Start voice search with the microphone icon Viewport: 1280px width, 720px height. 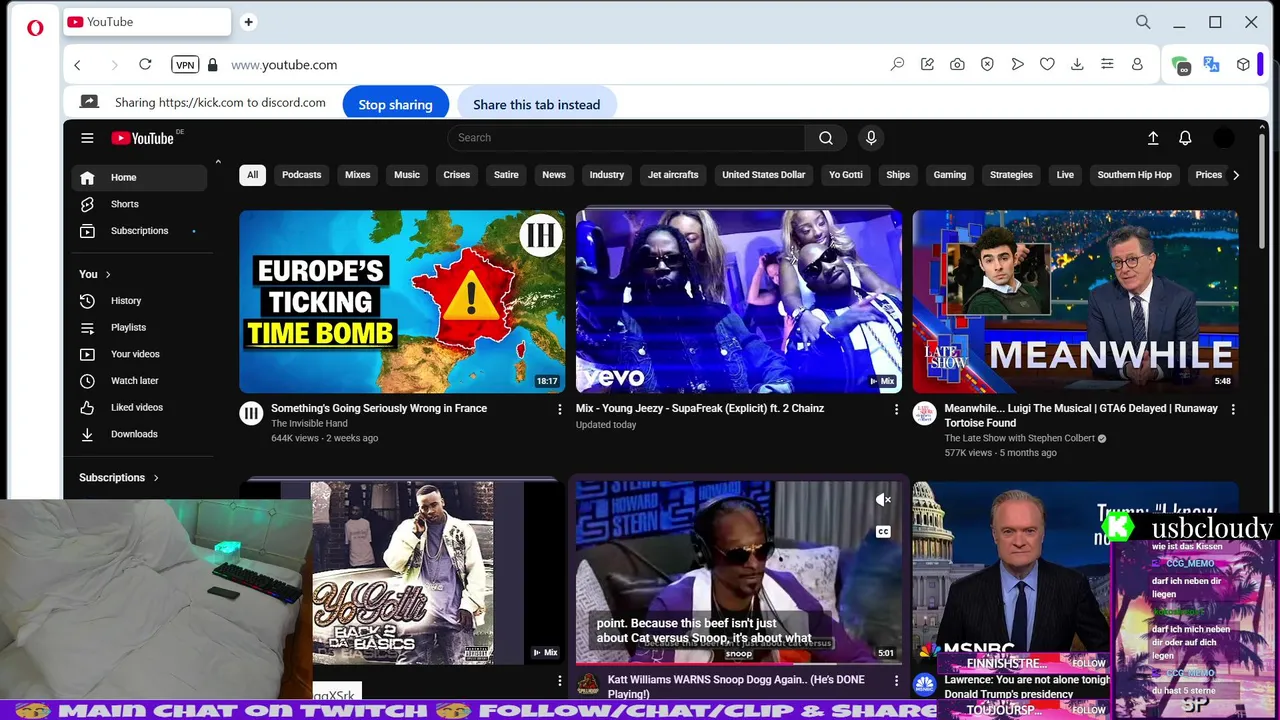[x=871, y=138]
